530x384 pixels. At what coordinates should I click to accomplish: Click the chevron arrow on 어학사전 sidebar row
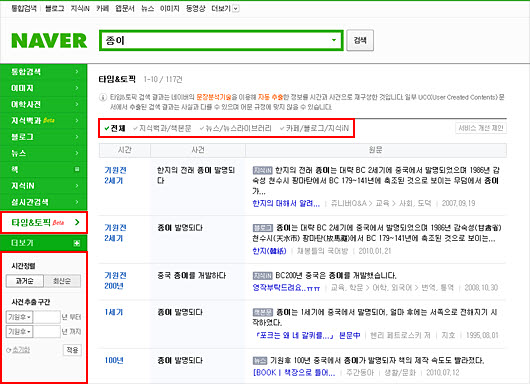coord(77,104)
